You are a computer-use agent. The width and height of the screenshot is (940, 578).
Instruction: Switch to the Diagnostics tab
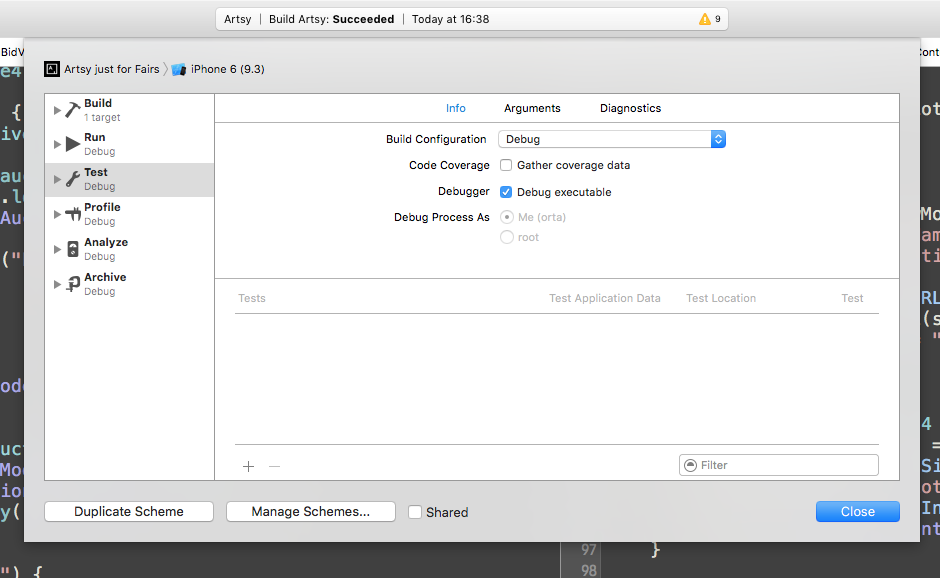pyautogui.click(x=631, y=108)
